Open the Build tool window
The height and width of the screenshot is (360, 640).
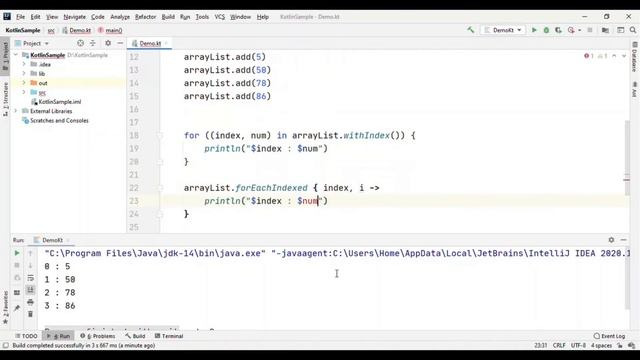(135, 336)
